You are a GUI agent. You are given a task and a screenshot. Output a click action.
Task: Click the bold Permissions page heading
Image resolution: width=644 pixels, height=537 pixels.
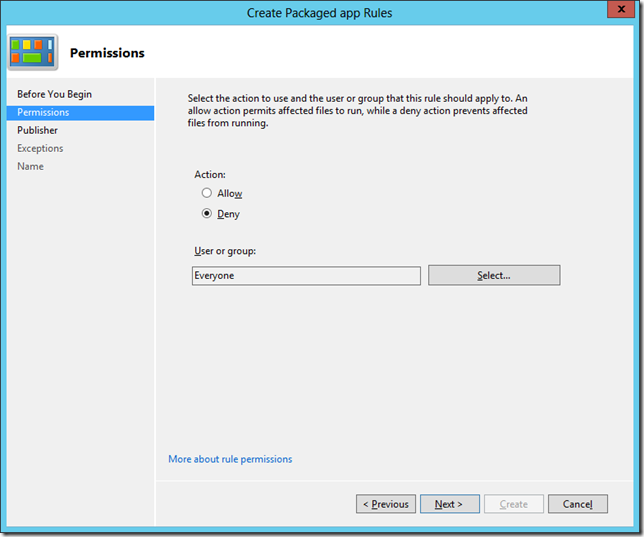point(107,53)
